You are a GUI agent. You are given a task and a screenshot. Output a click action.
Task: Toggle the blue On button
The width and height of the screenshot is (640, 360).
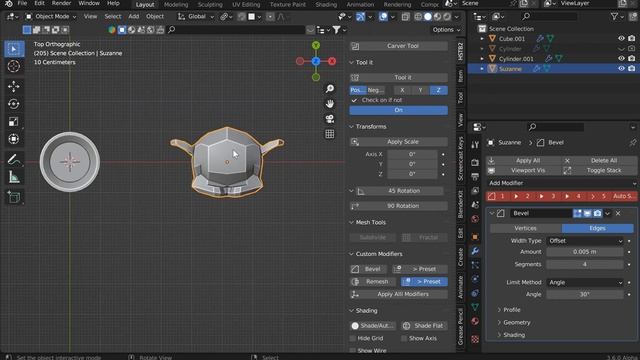(398, 110)
